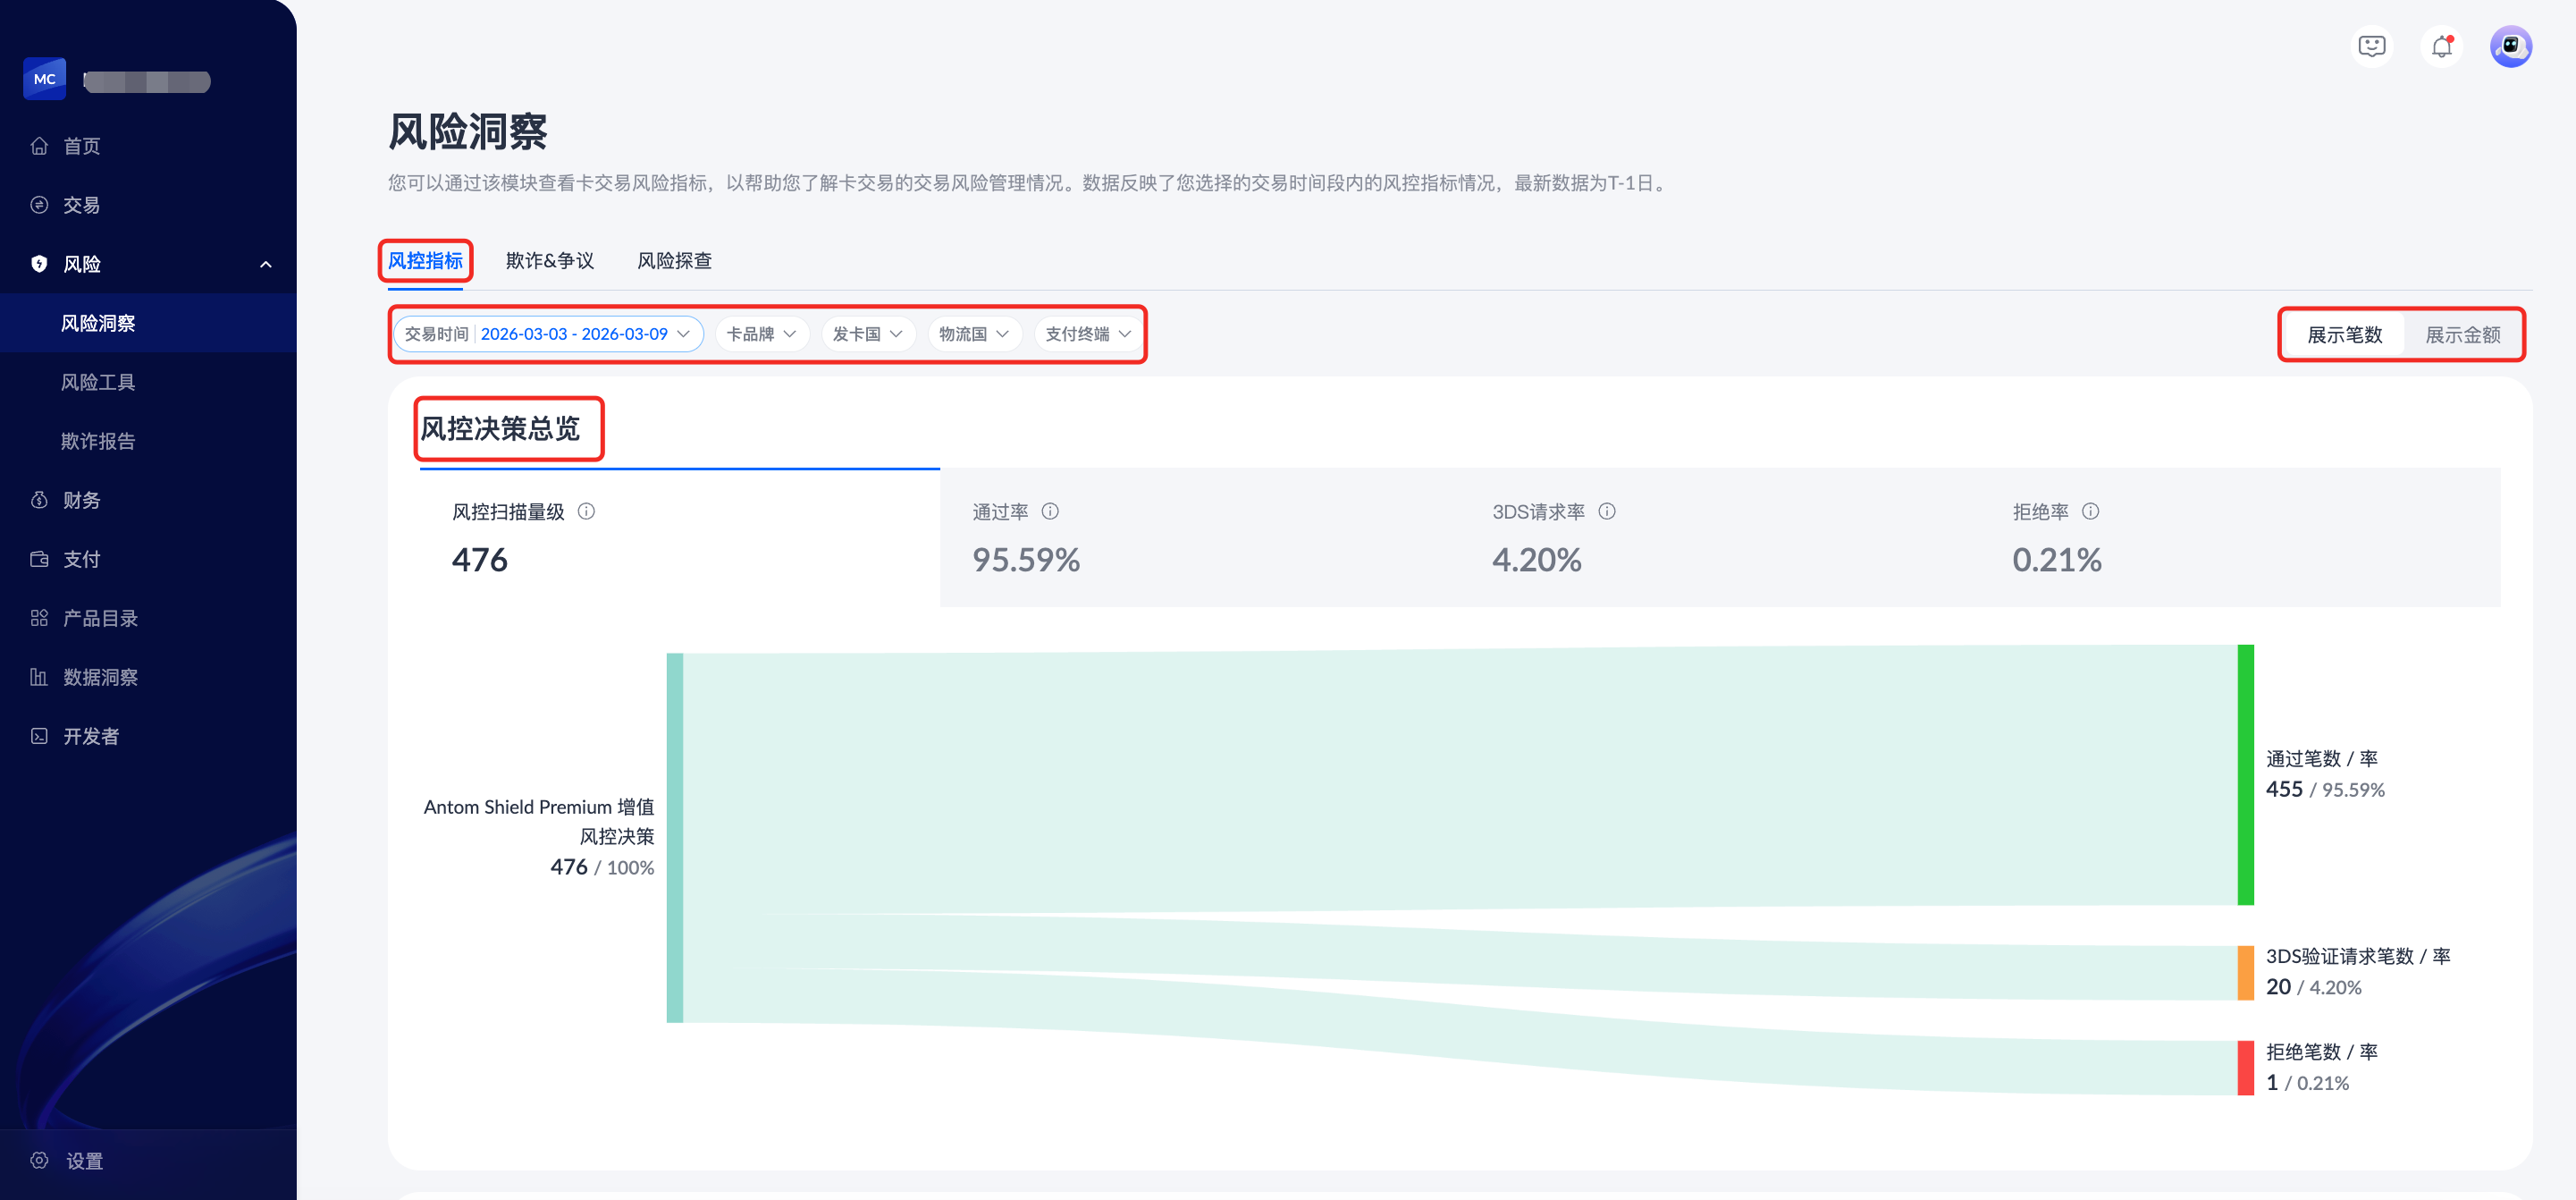
Task: Collapse the 风险 sidebar section
Action: pos(265,264)
